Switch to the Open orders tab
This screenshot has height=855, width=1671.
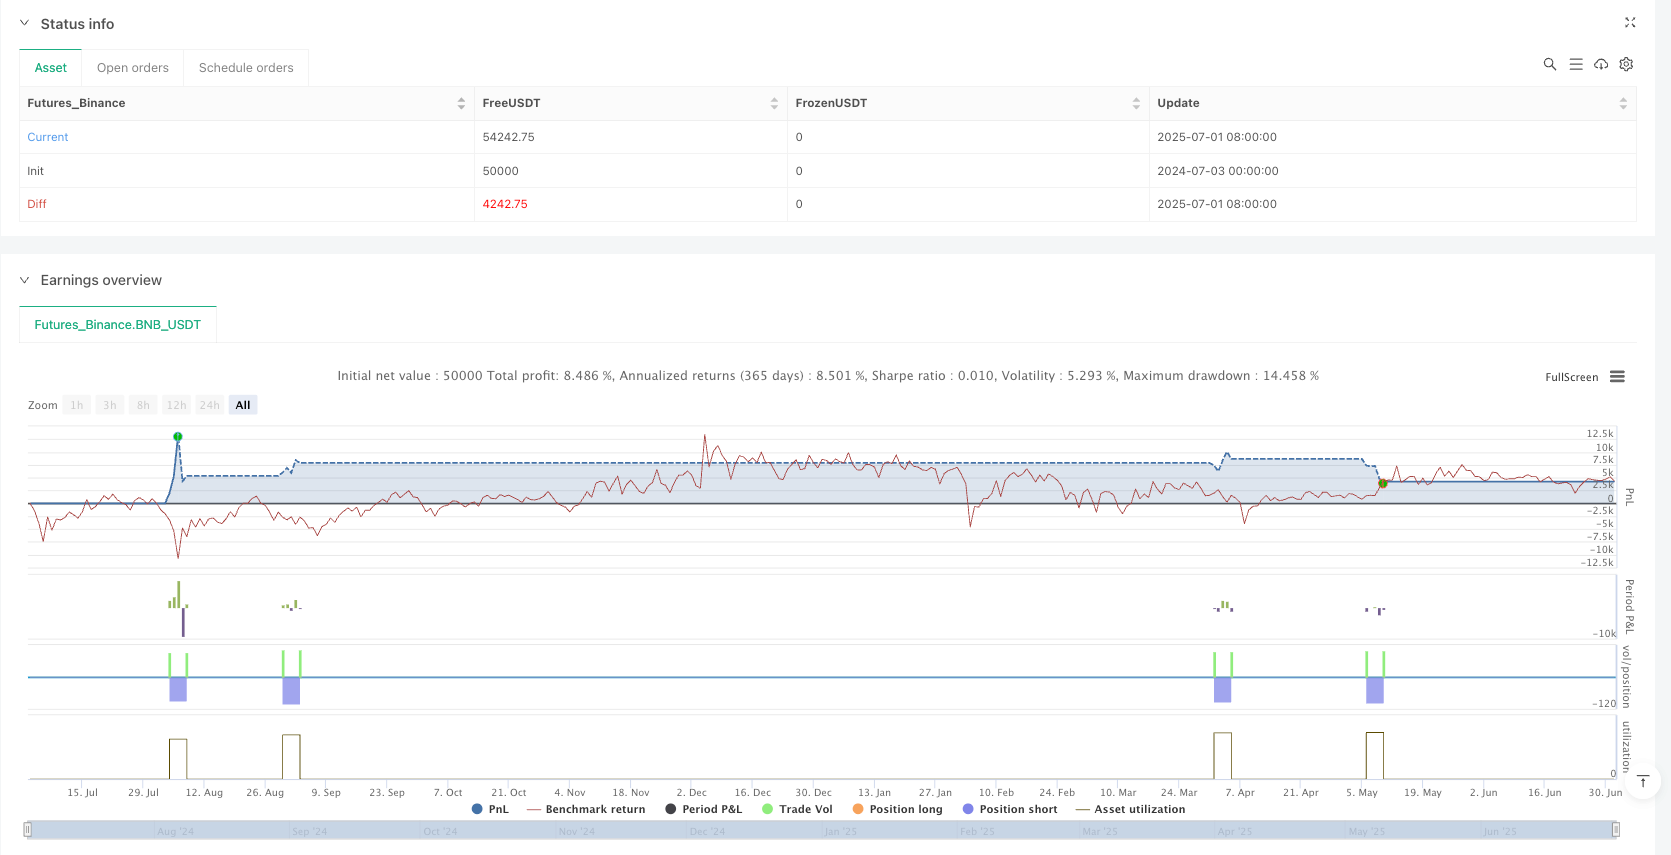coord(133,68)
